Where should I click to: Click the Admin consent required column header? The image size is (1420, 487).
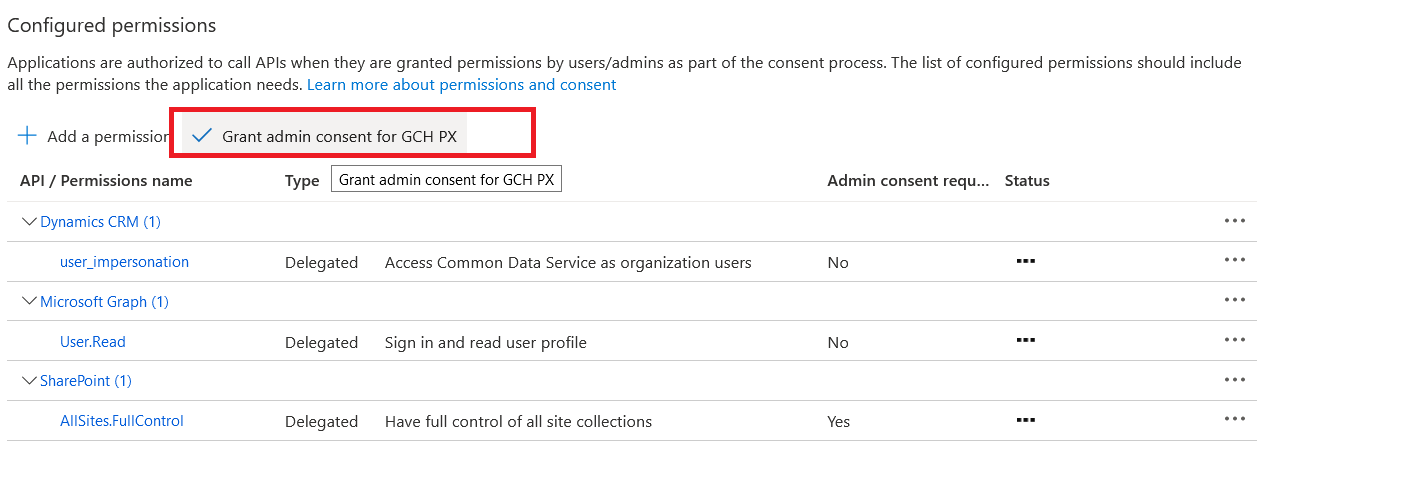(x=908, y=181)
